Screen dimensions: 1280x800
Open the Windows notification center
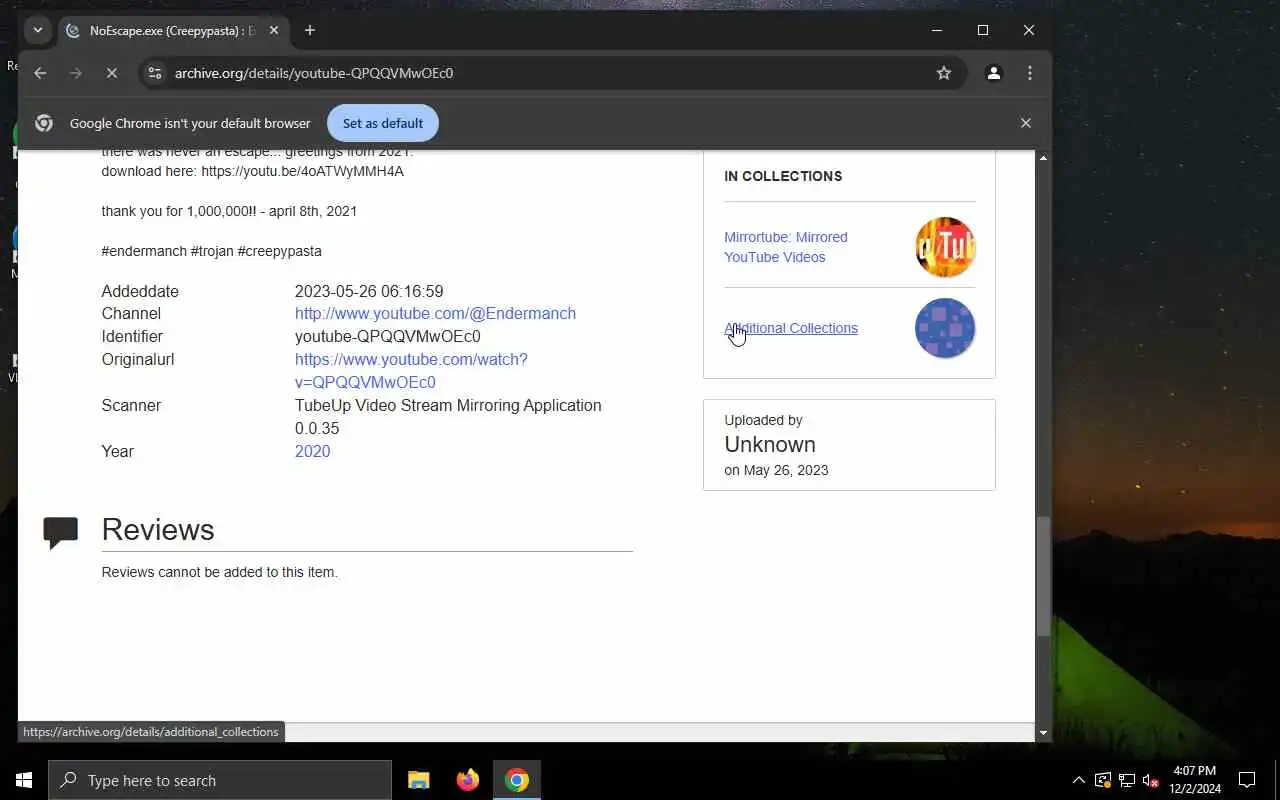[1247, 780]
